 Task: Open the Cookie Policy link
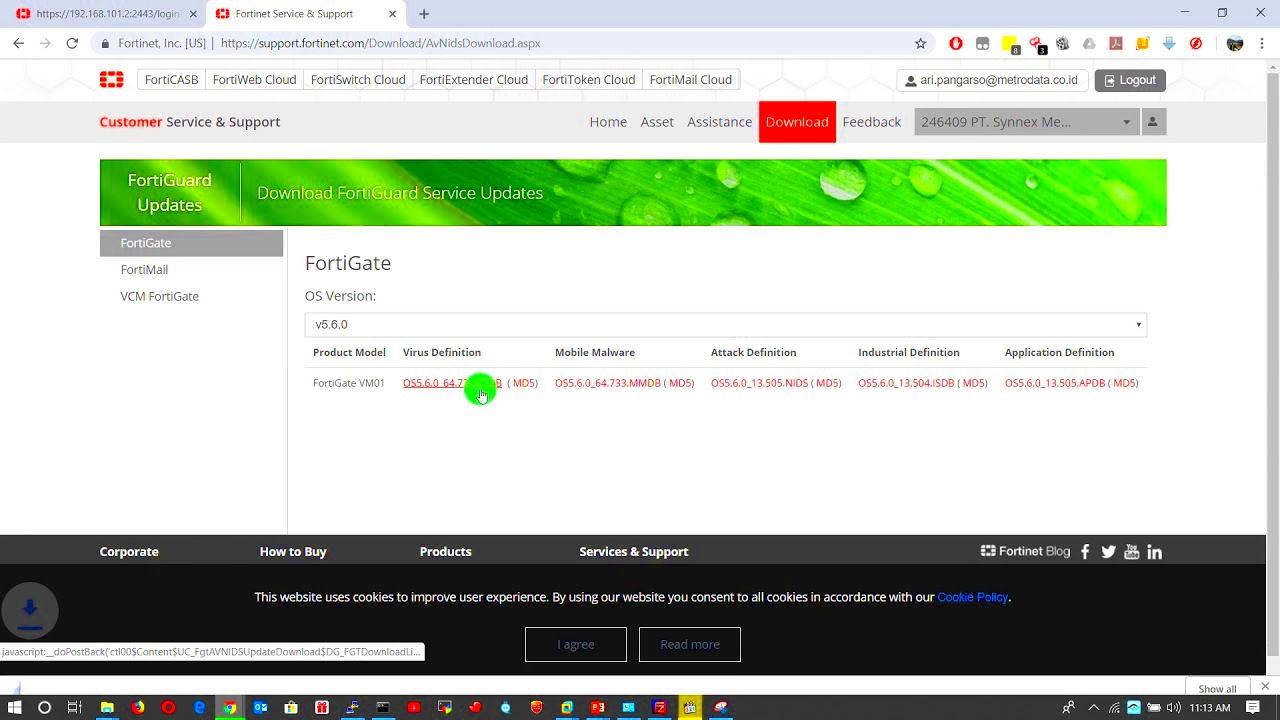972,597
